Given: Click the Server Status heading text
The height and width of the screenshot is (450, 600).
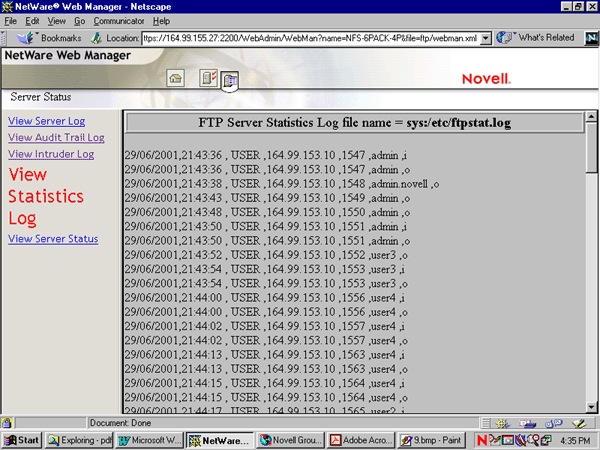Looking at the screenshot, I should coord(41,97).
